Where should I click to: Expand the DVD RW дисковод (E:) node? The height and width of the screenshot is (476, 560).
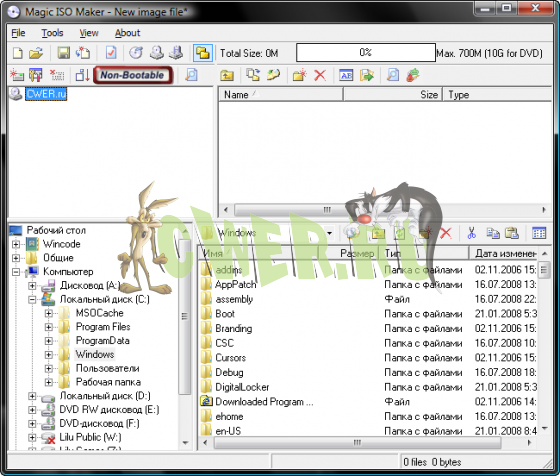point(32,410)
